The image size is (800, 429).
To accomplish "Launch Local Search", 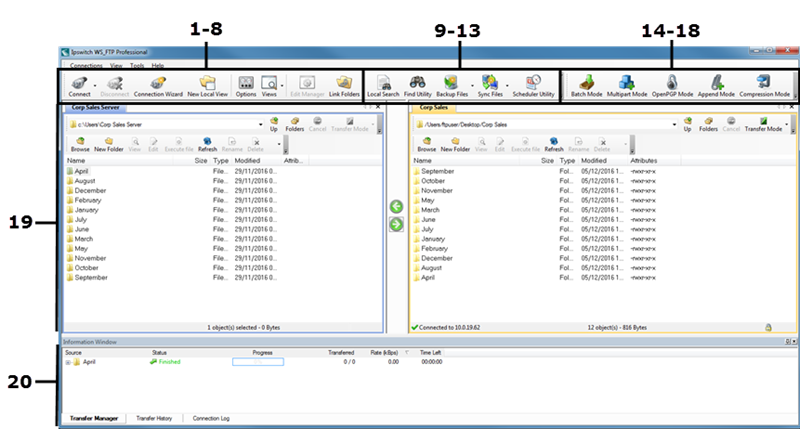I will (x=383, y=86).
